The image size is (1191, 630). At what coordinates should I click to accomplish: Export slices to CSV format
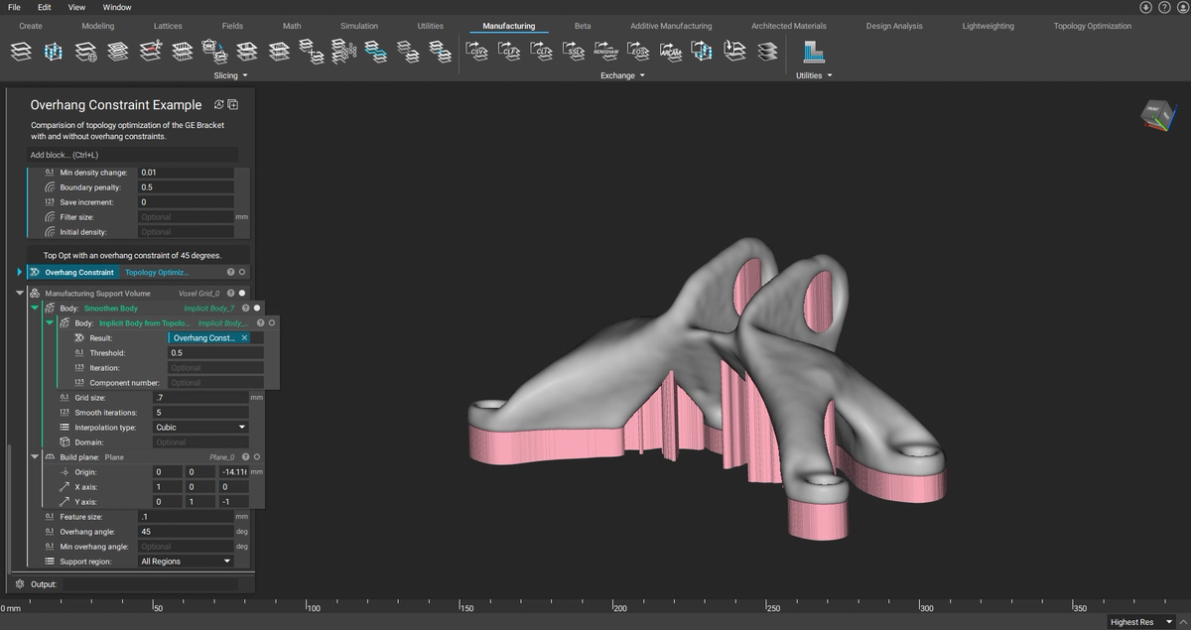(x=478, y=52)
